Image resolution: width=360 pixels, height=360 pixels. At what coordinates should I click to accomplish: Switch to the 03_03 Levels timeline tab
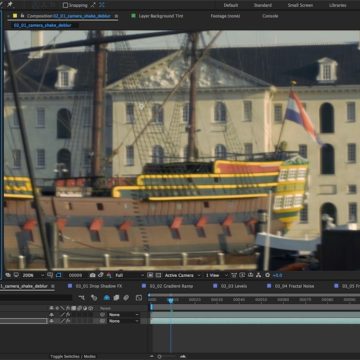point(234,286)
